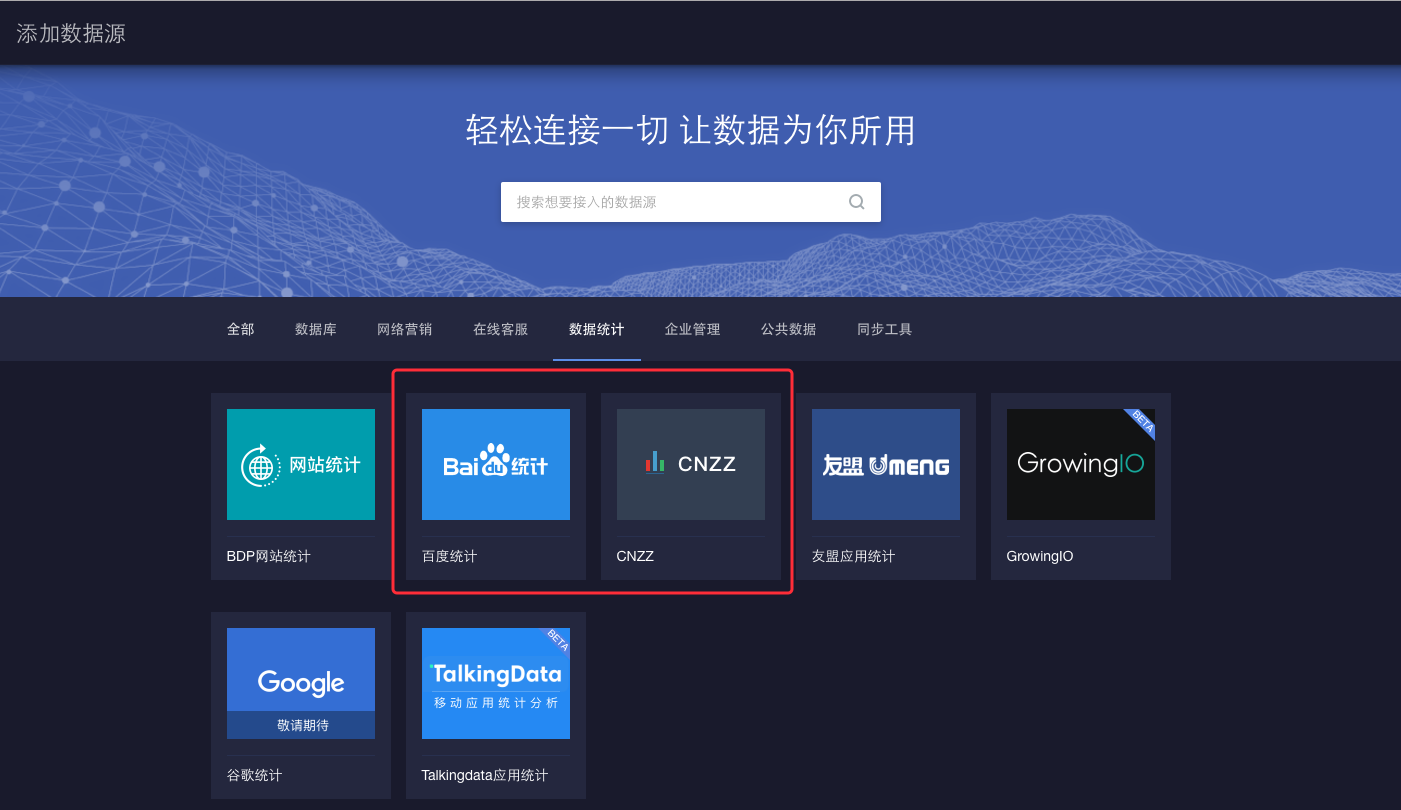1401x810 pixels.
Task: Click the search magnifier icon
Action: tap(856, 202)
